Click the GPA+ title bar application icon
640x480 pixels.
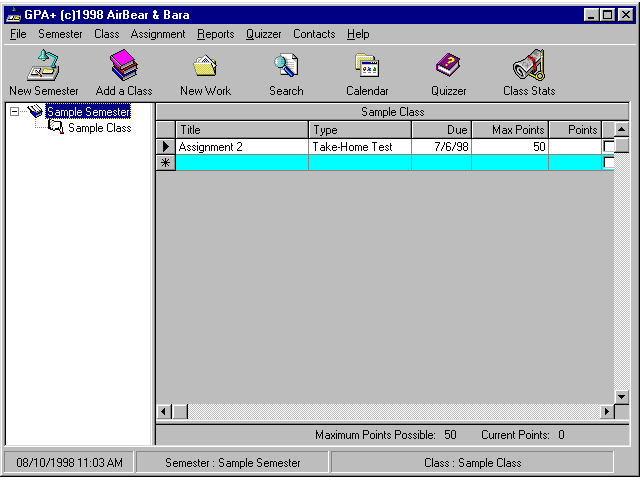point(13,15)
